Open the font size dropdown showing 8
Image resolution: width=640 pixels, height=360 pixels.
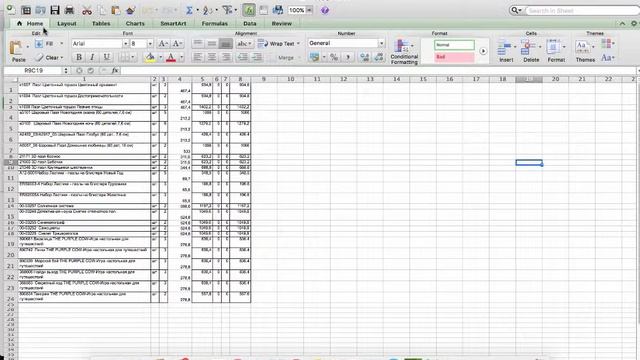[x=150, y=44]
